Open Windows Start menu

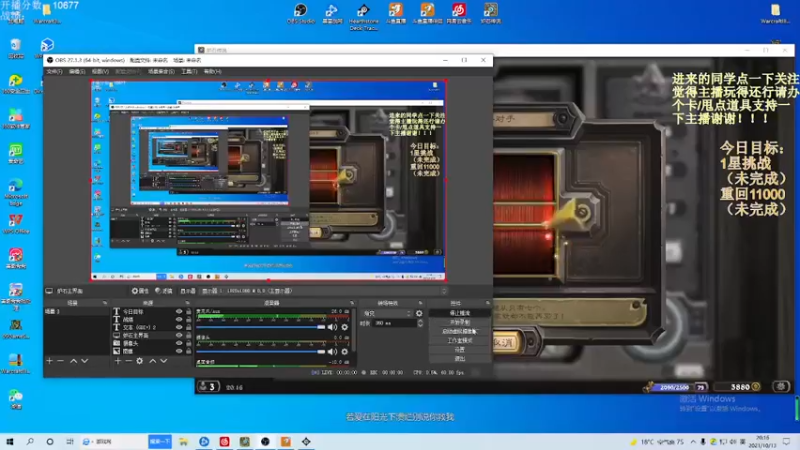[x=10, y=441]
